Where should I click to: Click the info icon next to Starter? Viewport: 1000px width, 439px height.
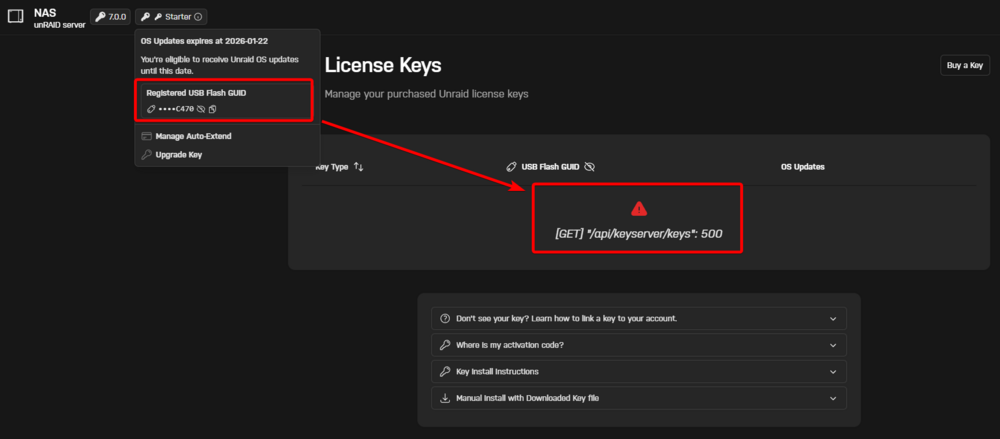[198, 17]
